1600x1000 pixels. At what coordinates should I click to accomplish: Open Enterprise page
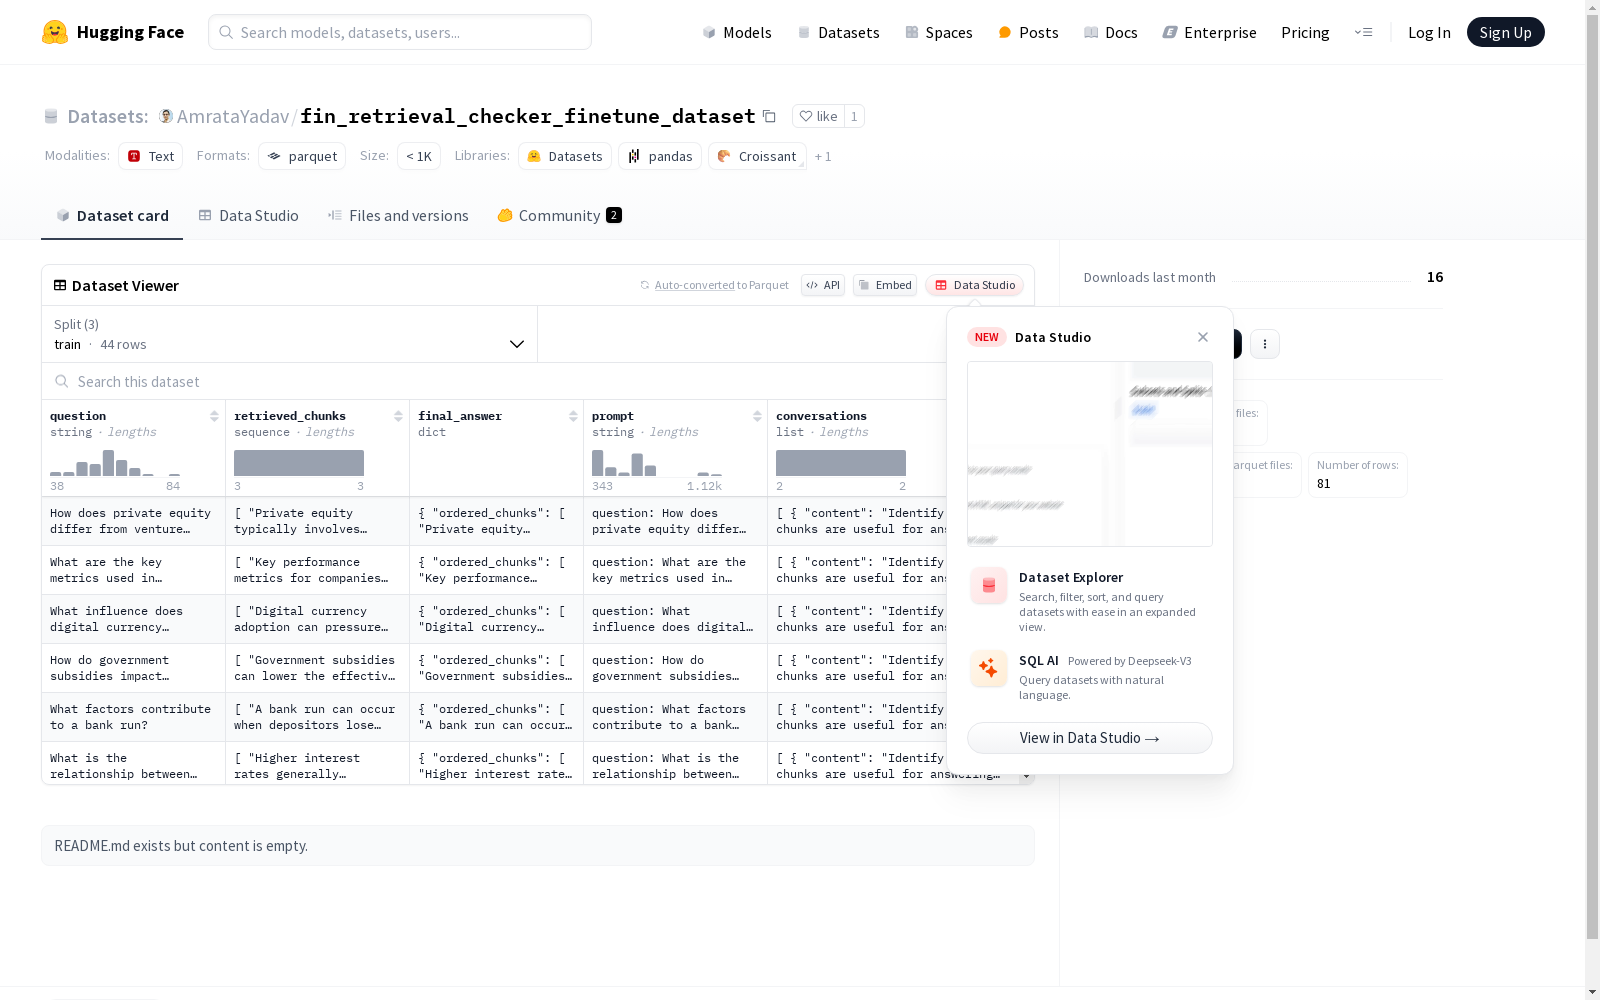click(x=1209, y=32)
